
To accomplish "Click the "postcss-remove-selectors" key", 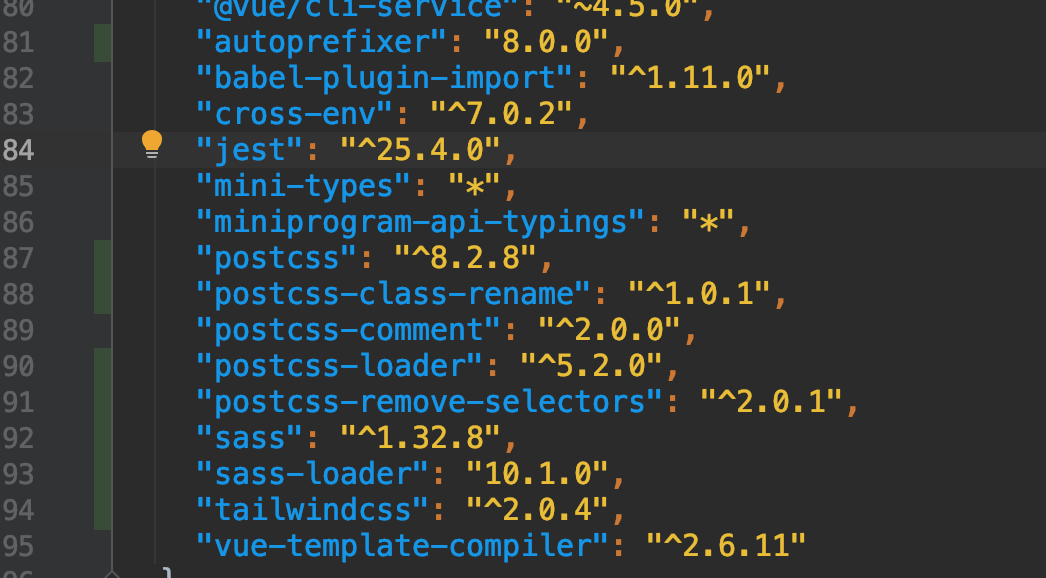I will 429,402.
